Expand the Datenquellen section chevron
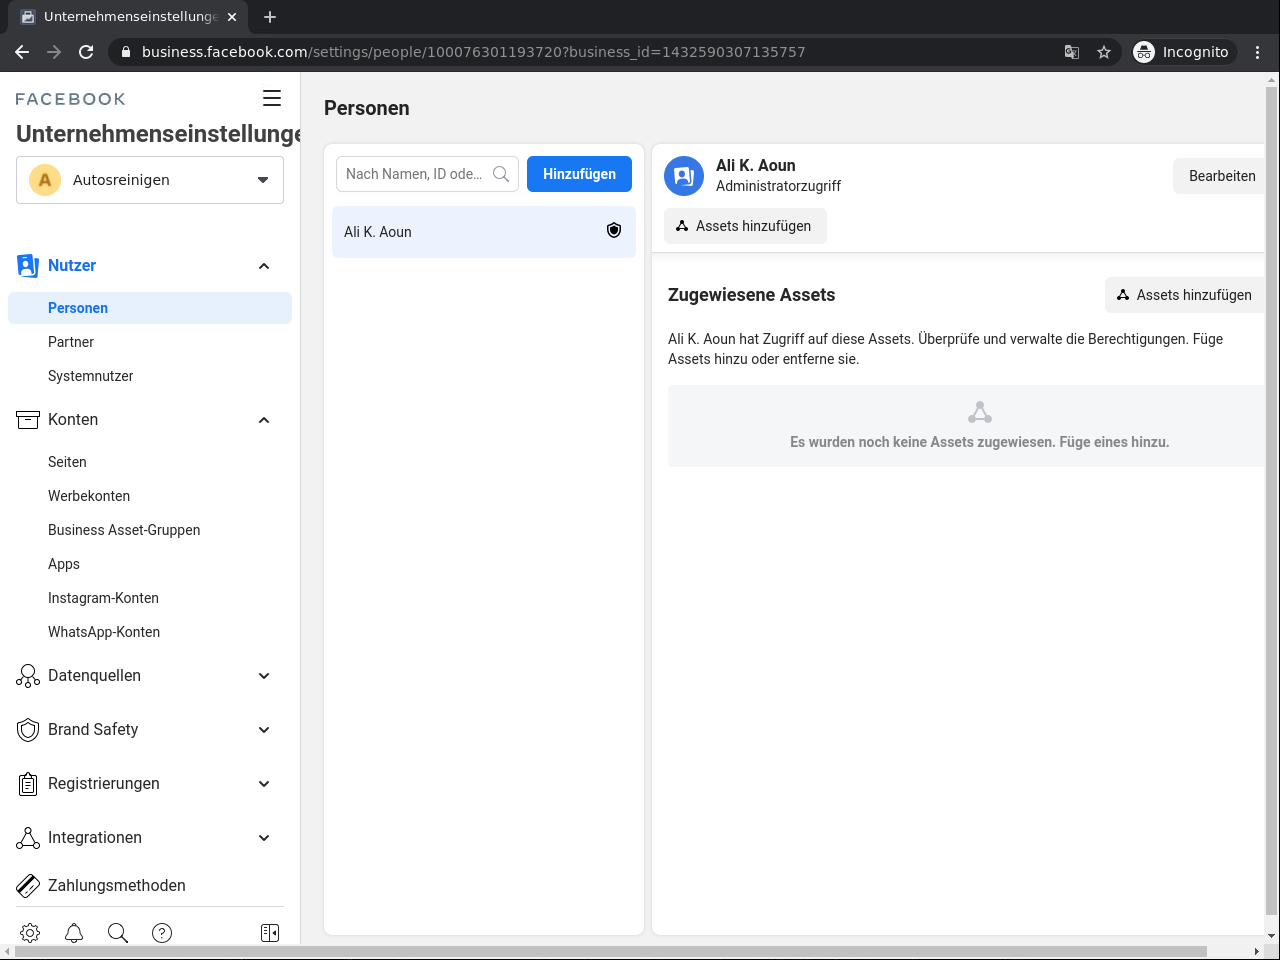This screenshot has height=960, width=1280. 264,676
